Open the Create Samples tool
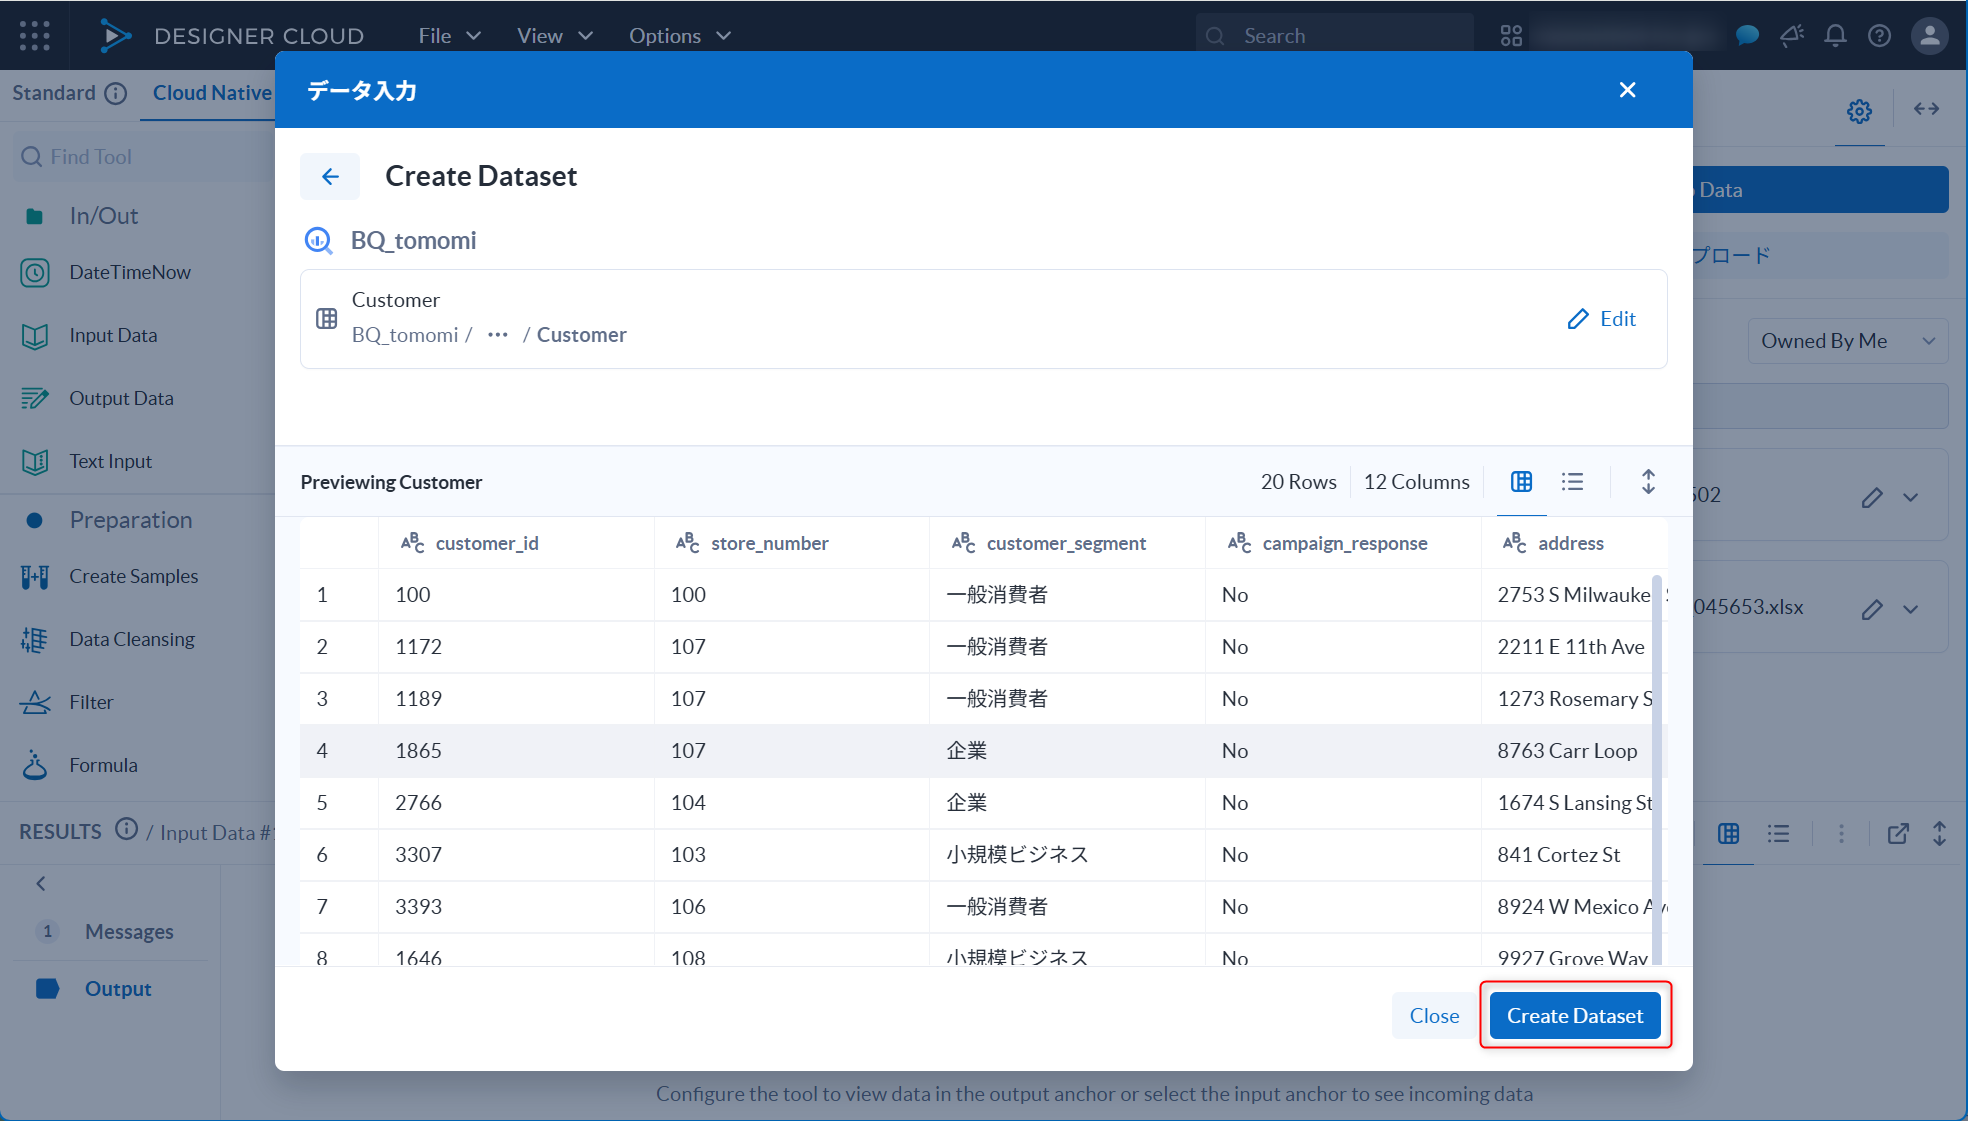This screenshot has width=1968, height=1121. (133, 575)
